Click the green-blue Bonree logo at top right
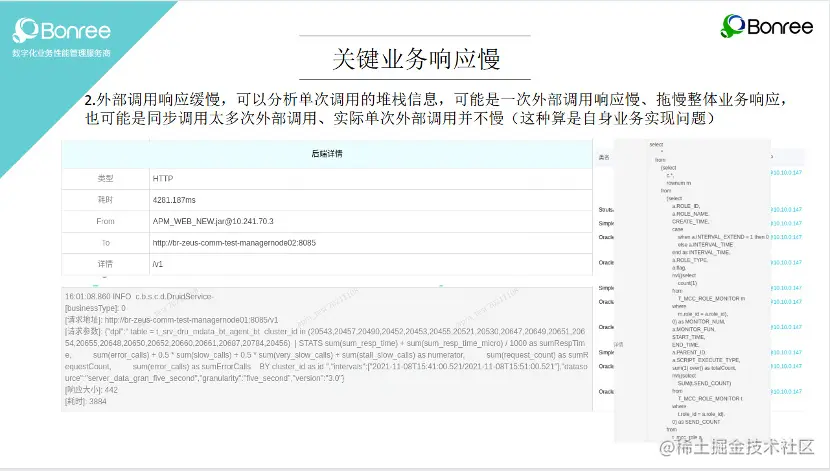 (x=766, y=26)
